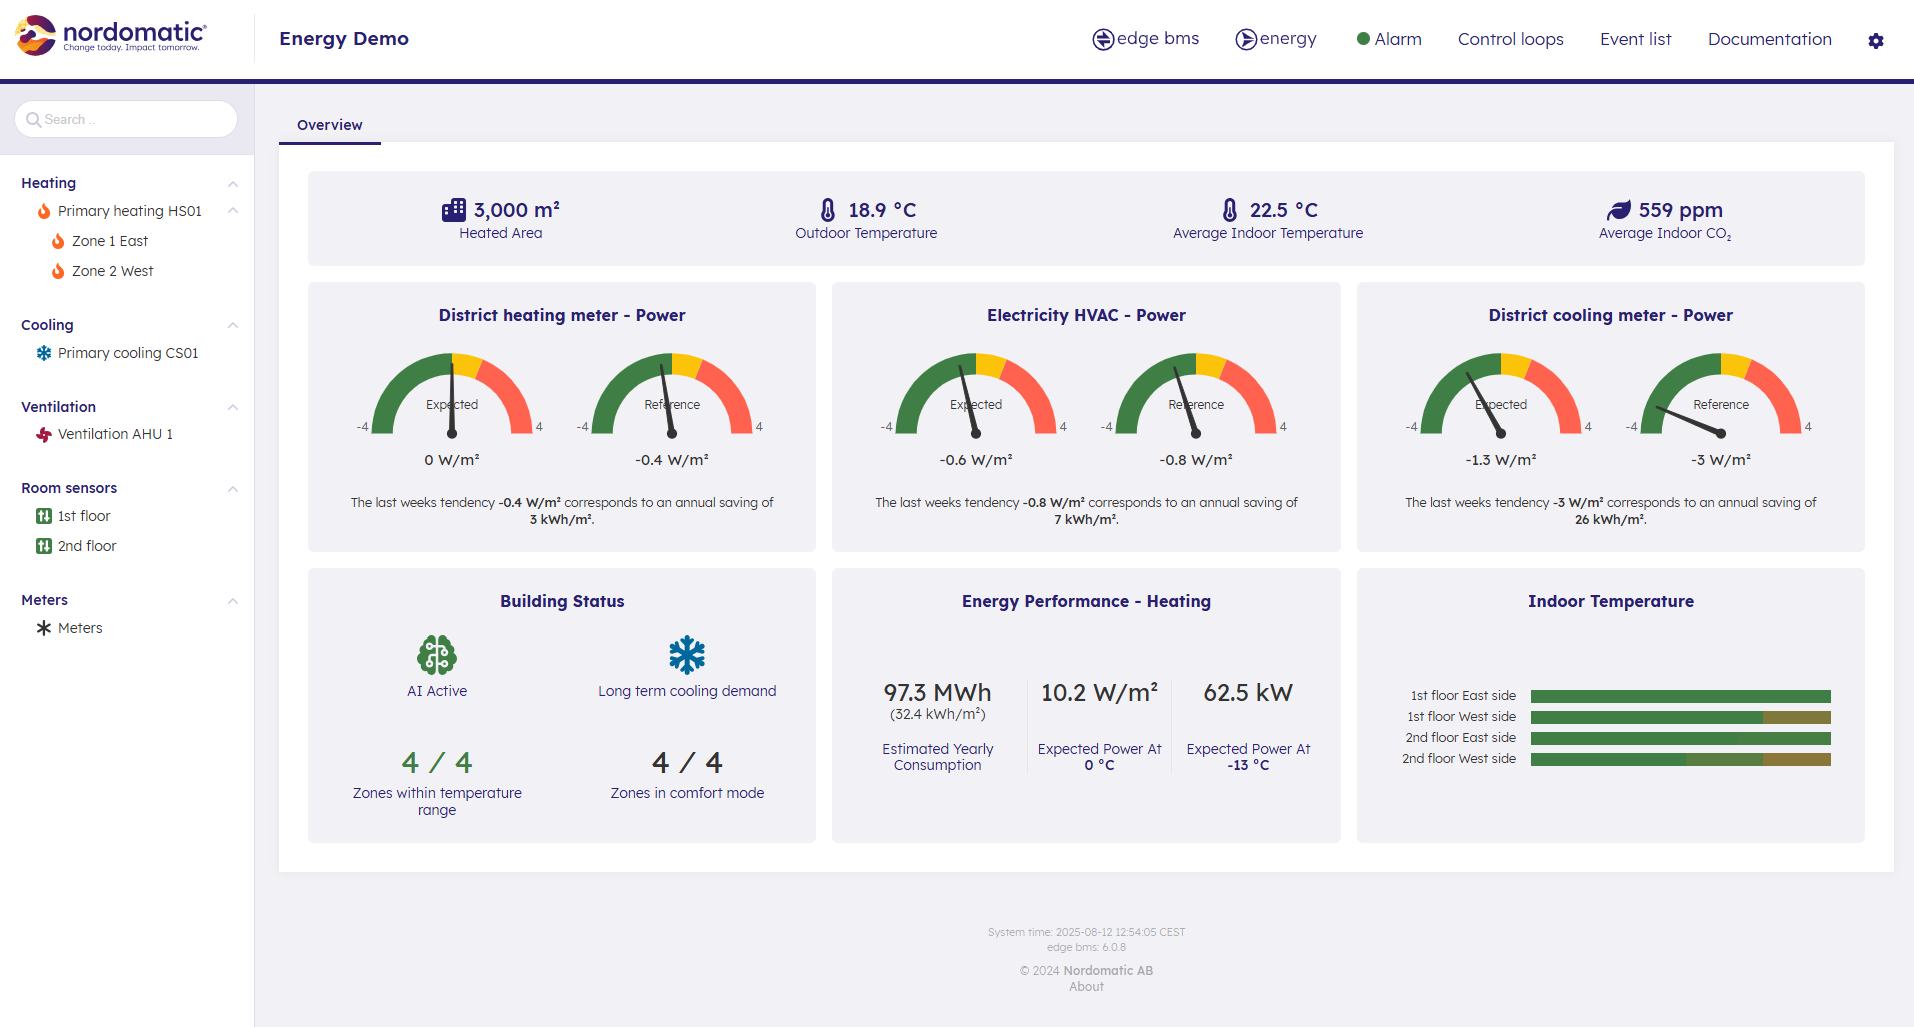The height and width of the screenshot is (1027, 1914).
Task: Click the outdoor temperature thermometer icon
Action: pyautogui.click(x=828, y=210)
